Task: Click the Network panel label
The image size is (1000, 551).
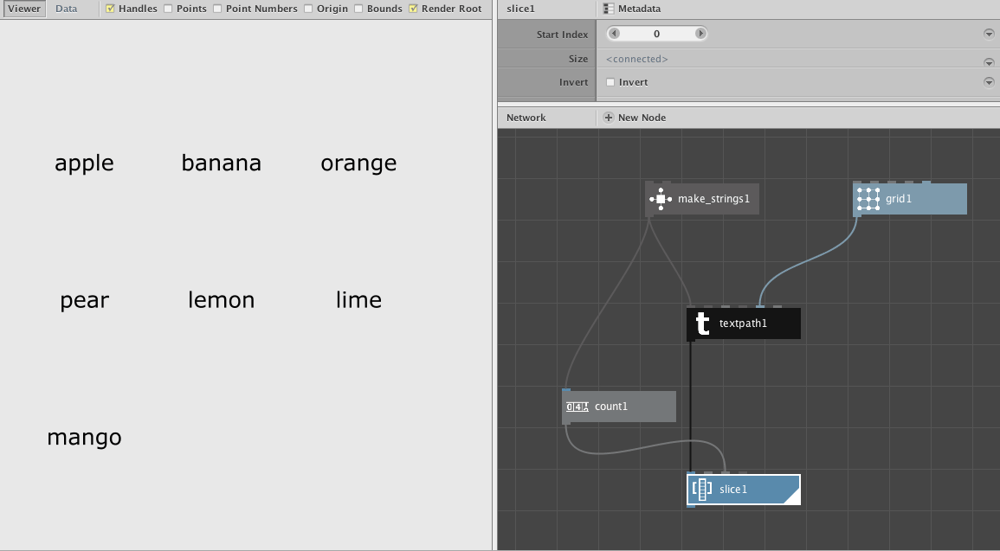Action: [526, 117]
